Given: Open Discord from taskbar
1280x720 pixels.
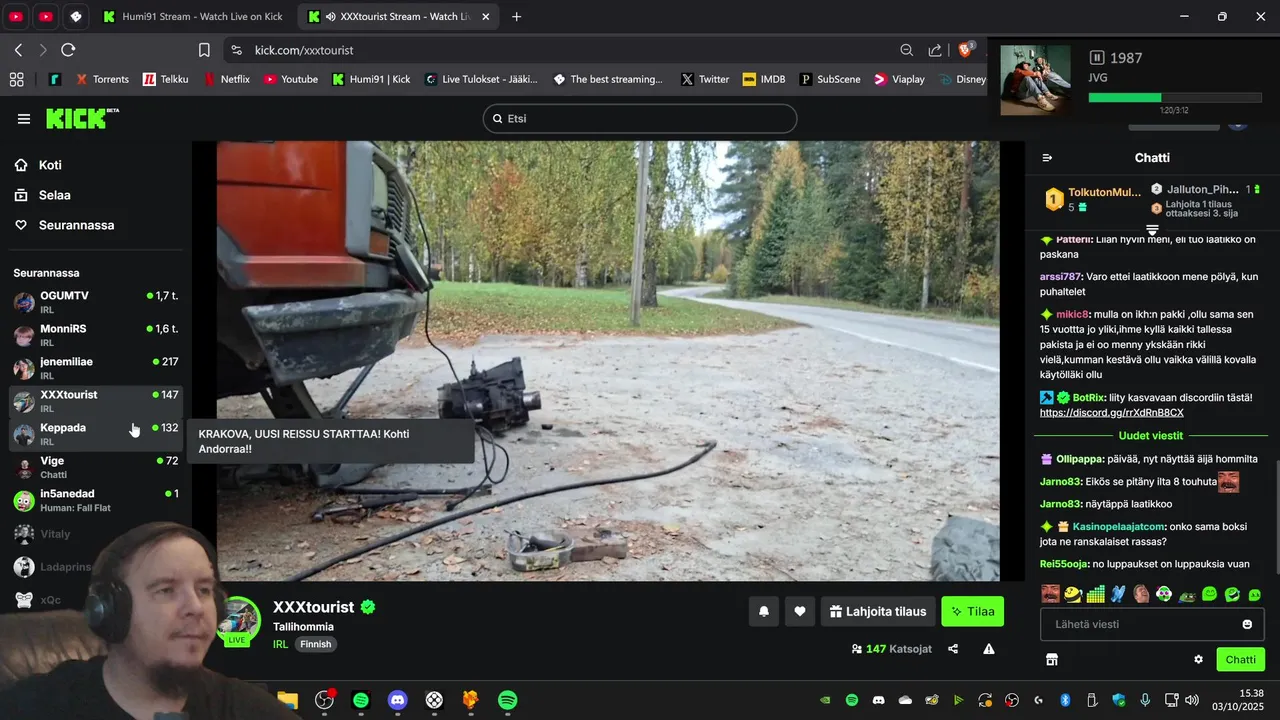Looking at the screenshot, I should [398, 700].
